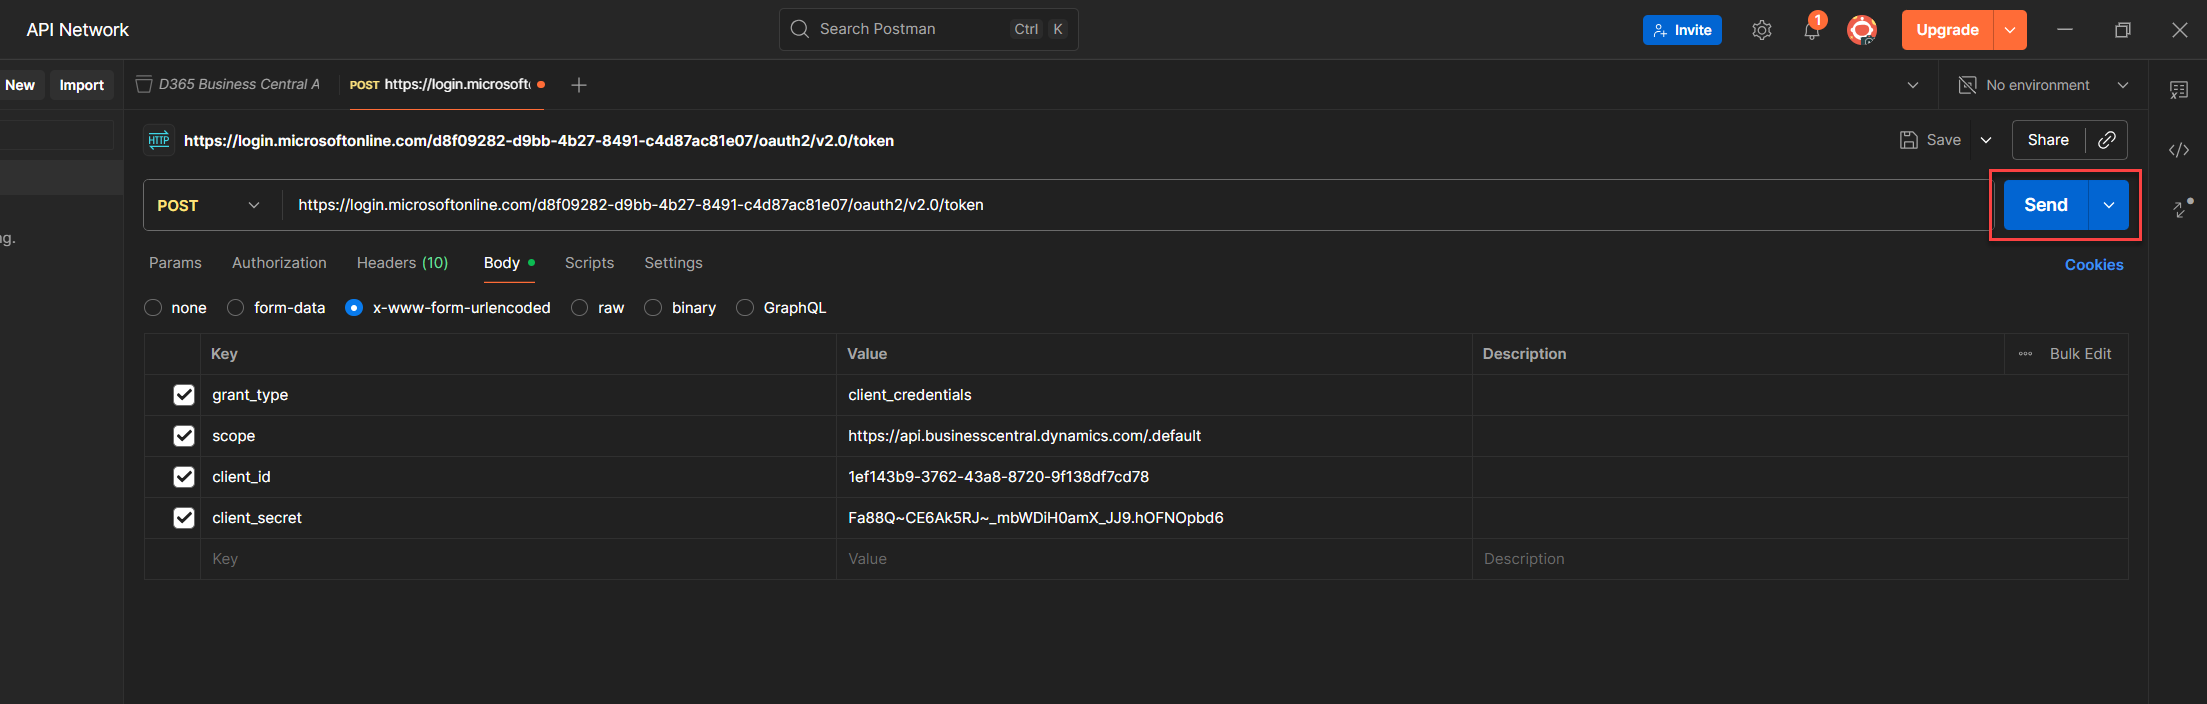
Task: Click the no-environment icon
Action: click(x=1967, y=85)
